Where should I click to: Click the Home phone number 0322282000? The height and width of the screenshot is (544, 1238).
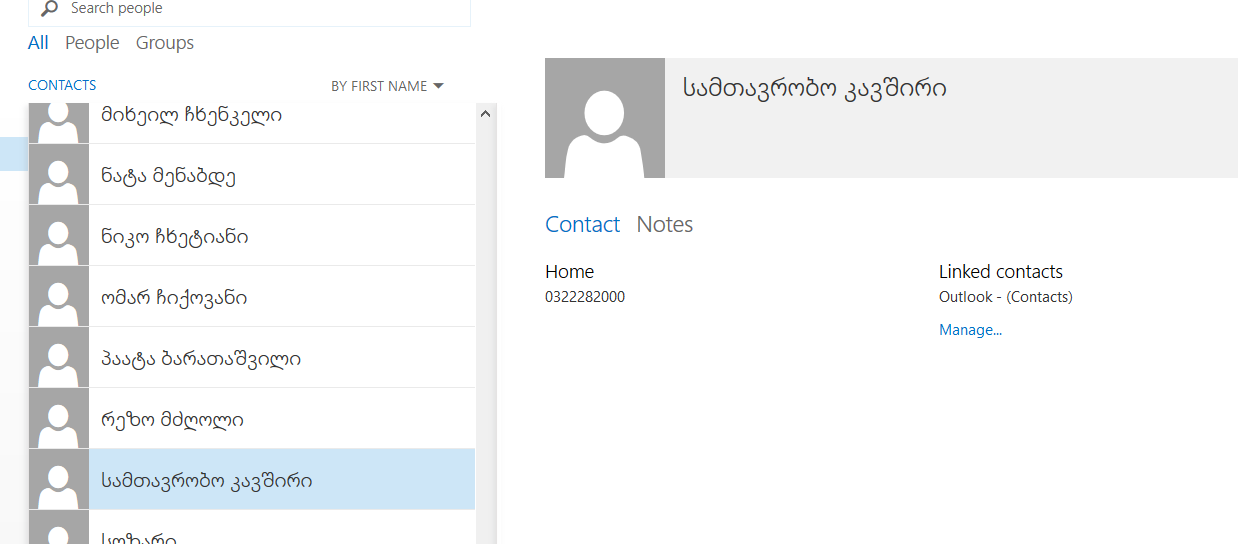click(585, 297)
